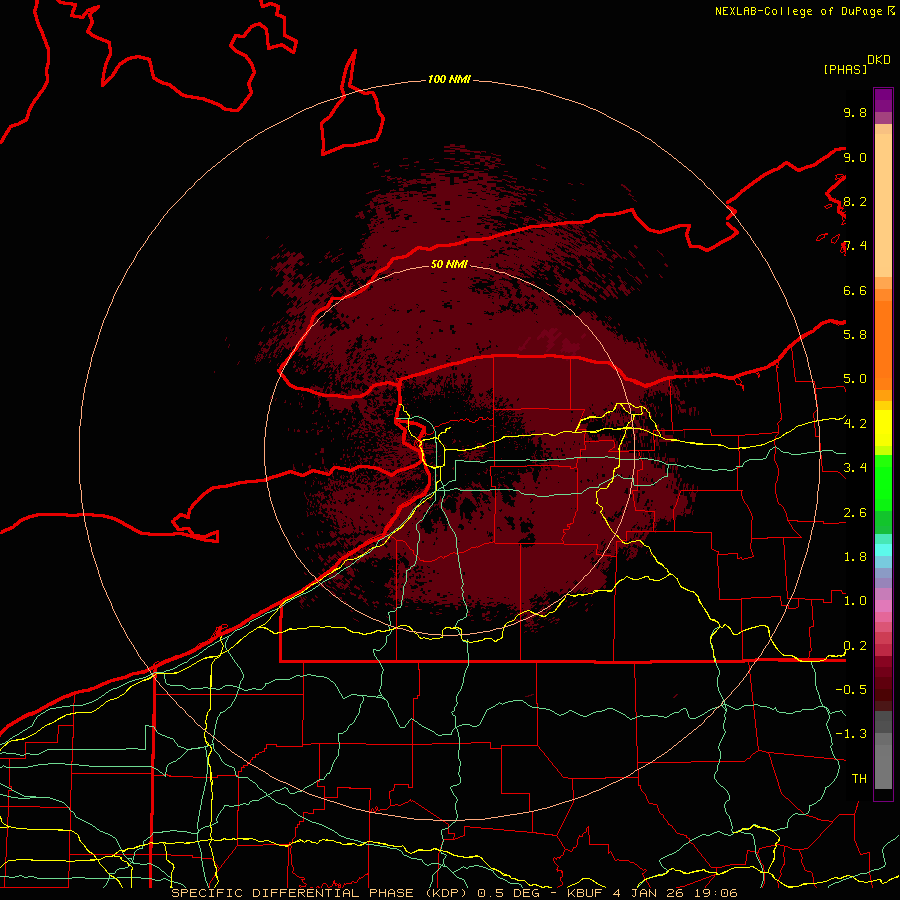
Task: Click the [PHAS] legend heading
Action: click(845, 69)
